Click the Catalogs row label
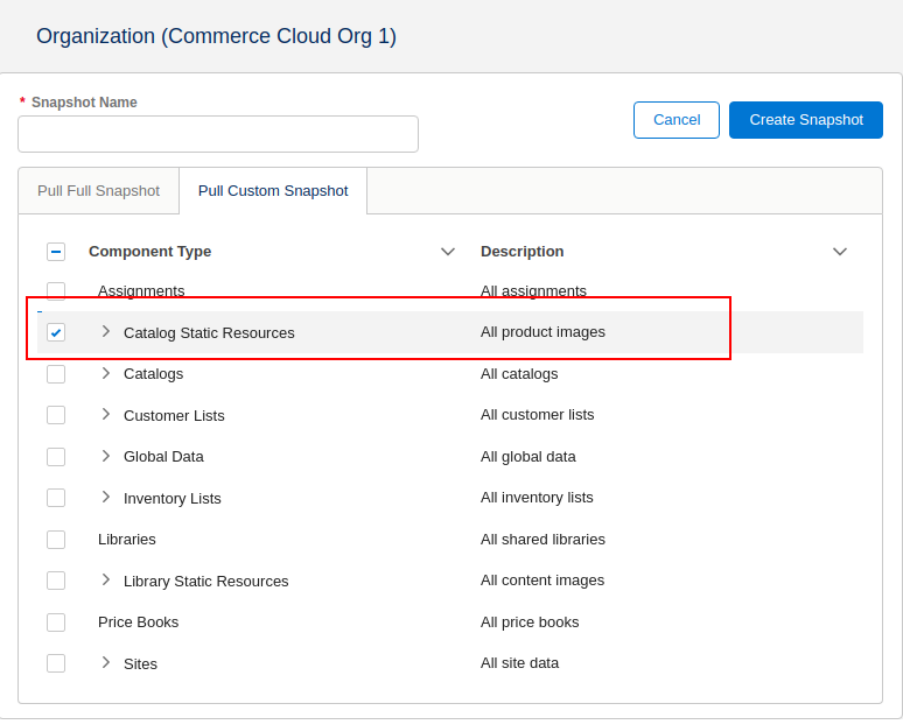This screenshot has height=720, width=904. [153, 374]
